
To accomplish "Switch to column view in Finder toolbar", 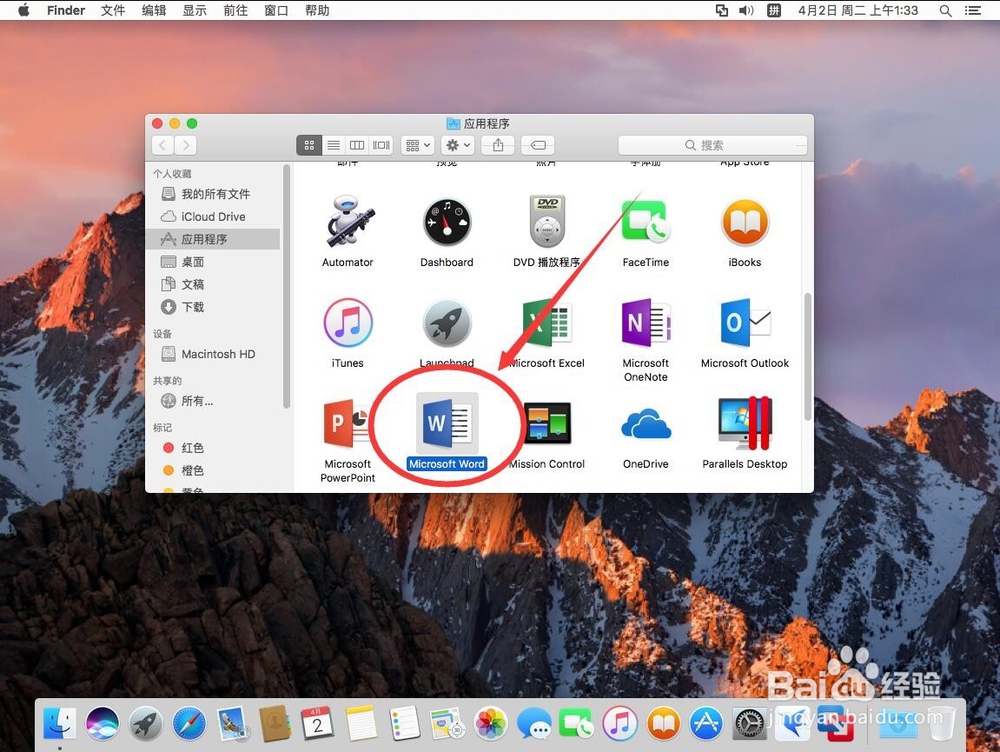I will coord(357,145).
